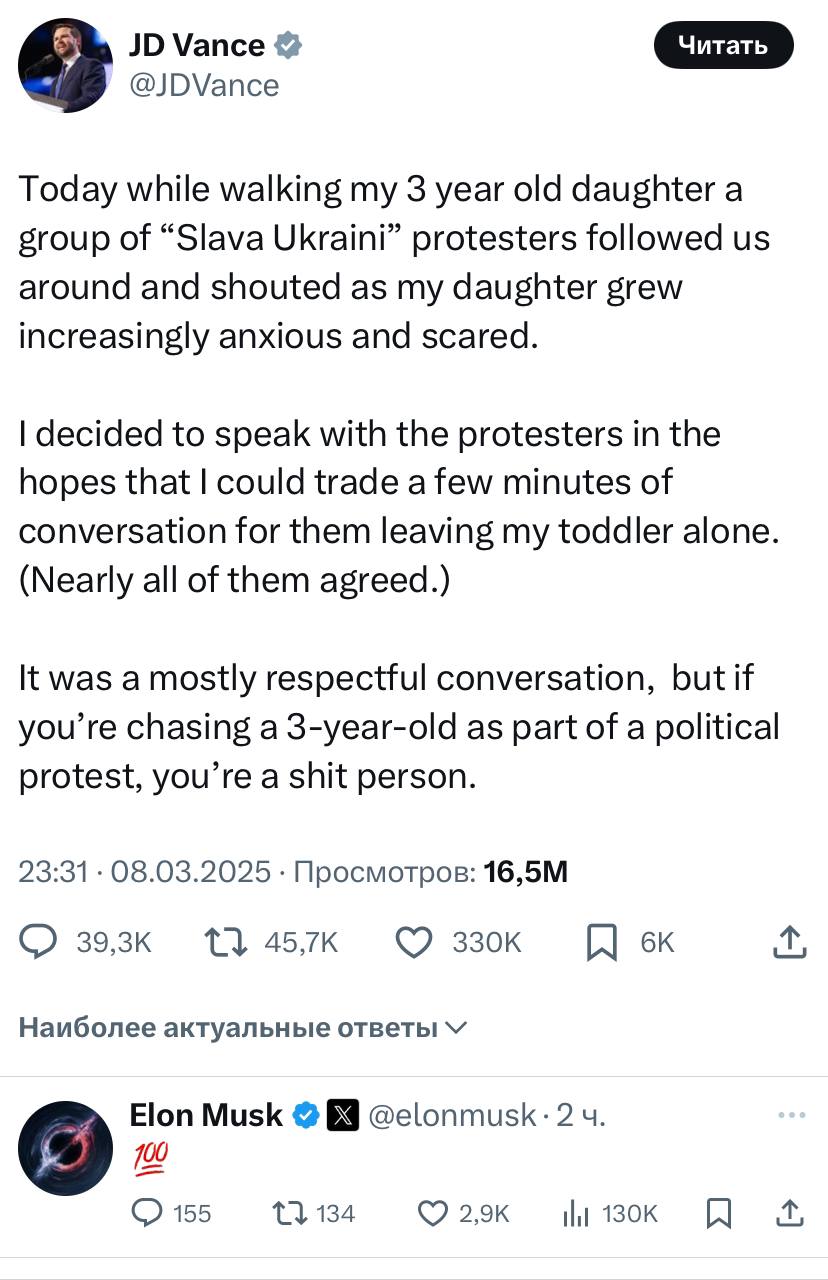Open the @elonmusk profile handle
Image resolution: width=828 pixels, height=1280 pixels.
coord(452,1115)
